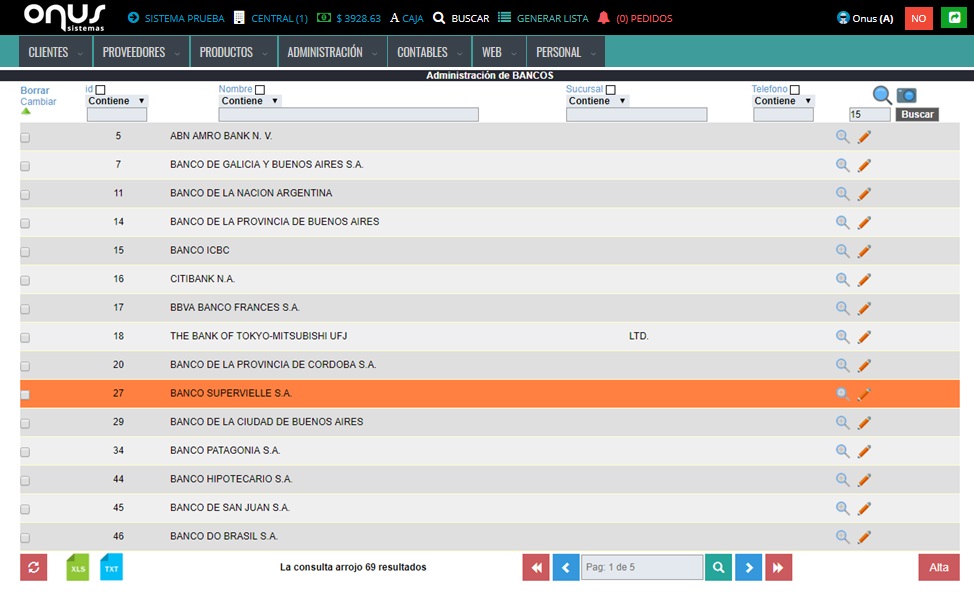Focus the id filter text field
The width and height of the screenshot is (974, 595).
pyautogui.click(x=117, y=114)
